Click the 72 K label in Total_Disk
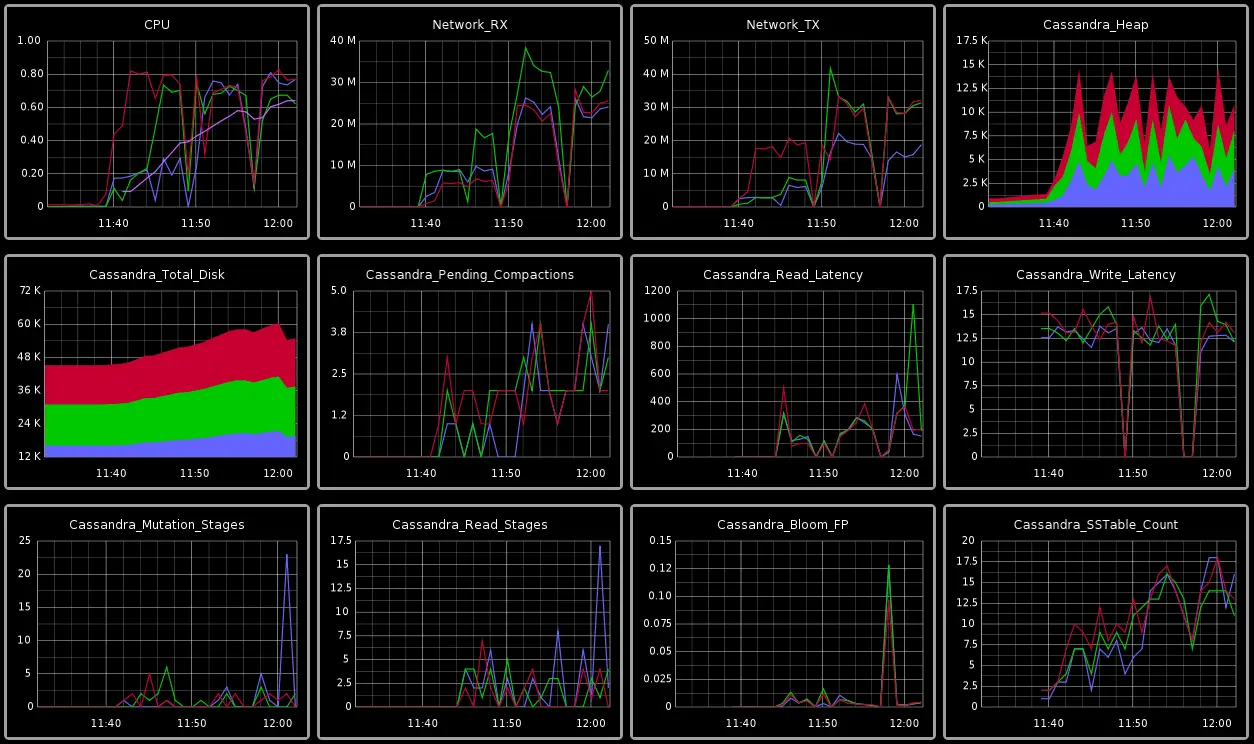This screenshot has width=1254, height=744. 28,291
